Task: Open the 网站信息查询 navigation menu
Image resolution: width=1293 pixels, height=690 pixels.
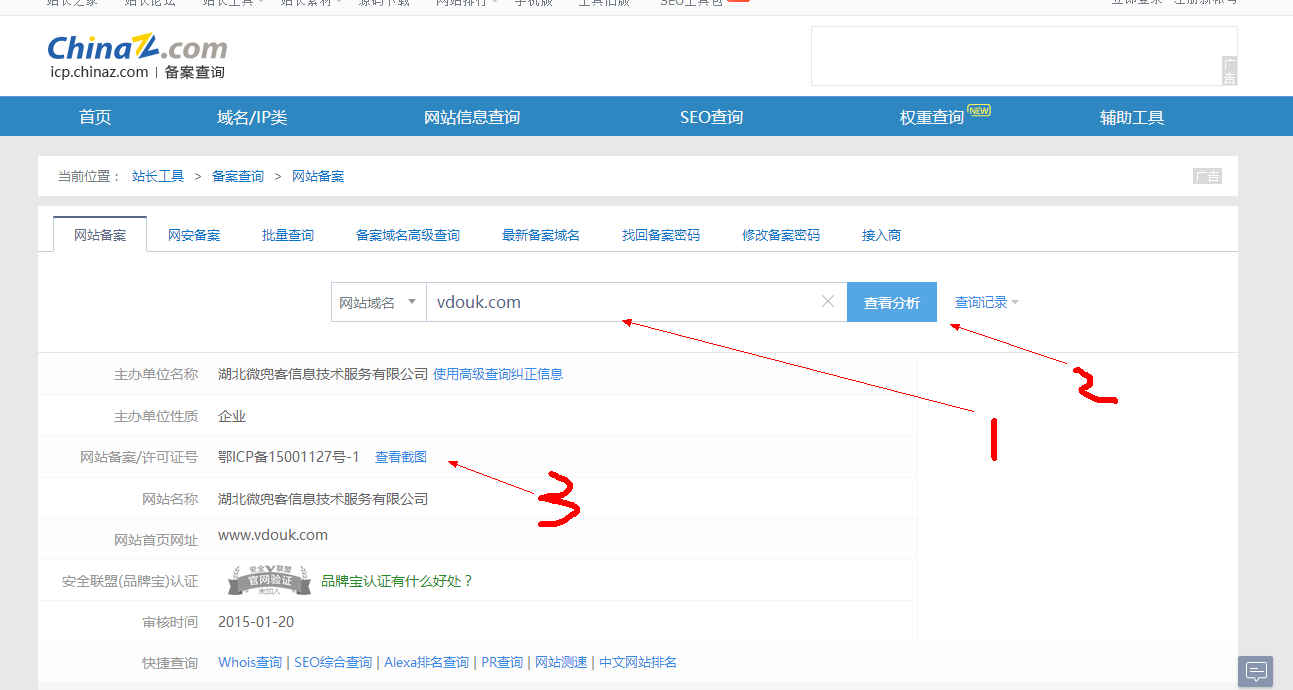Action: 472,117
